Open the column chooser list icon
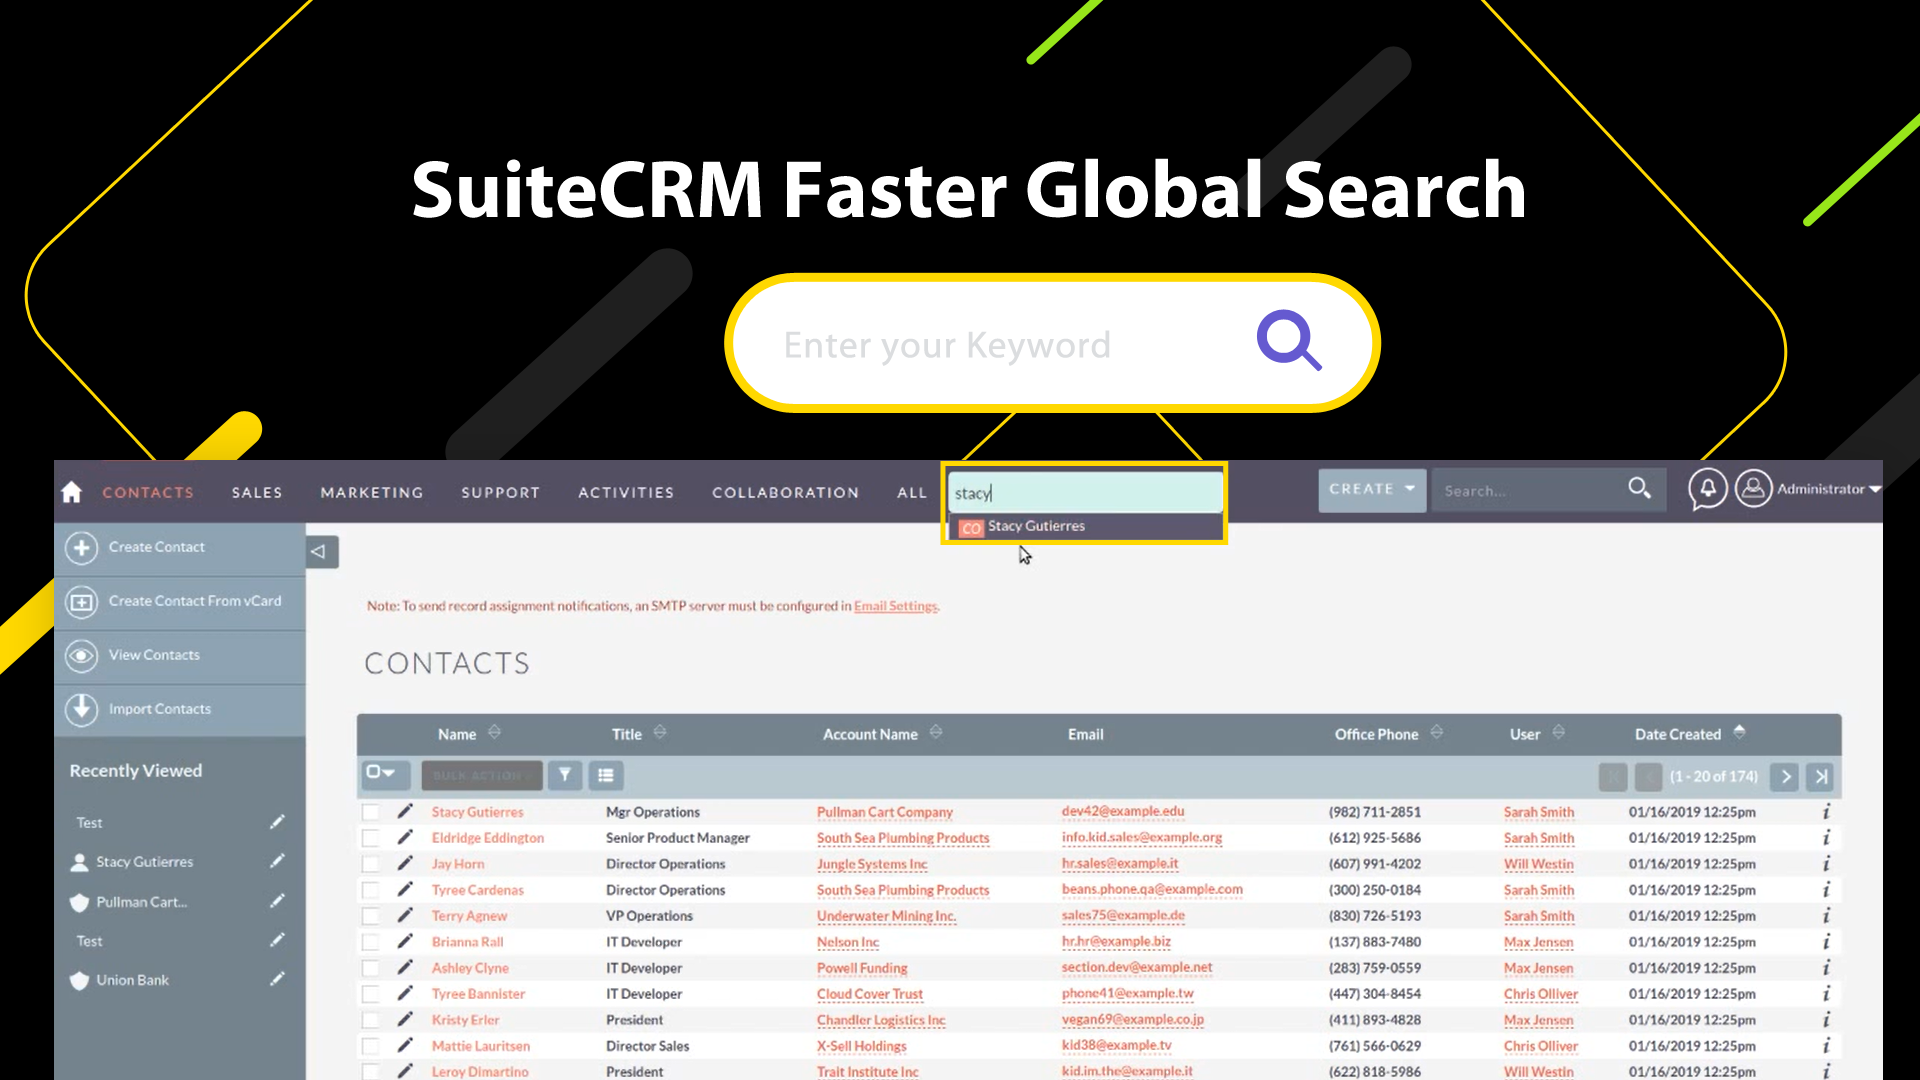 pyautogui.click(x=606, y=775)
